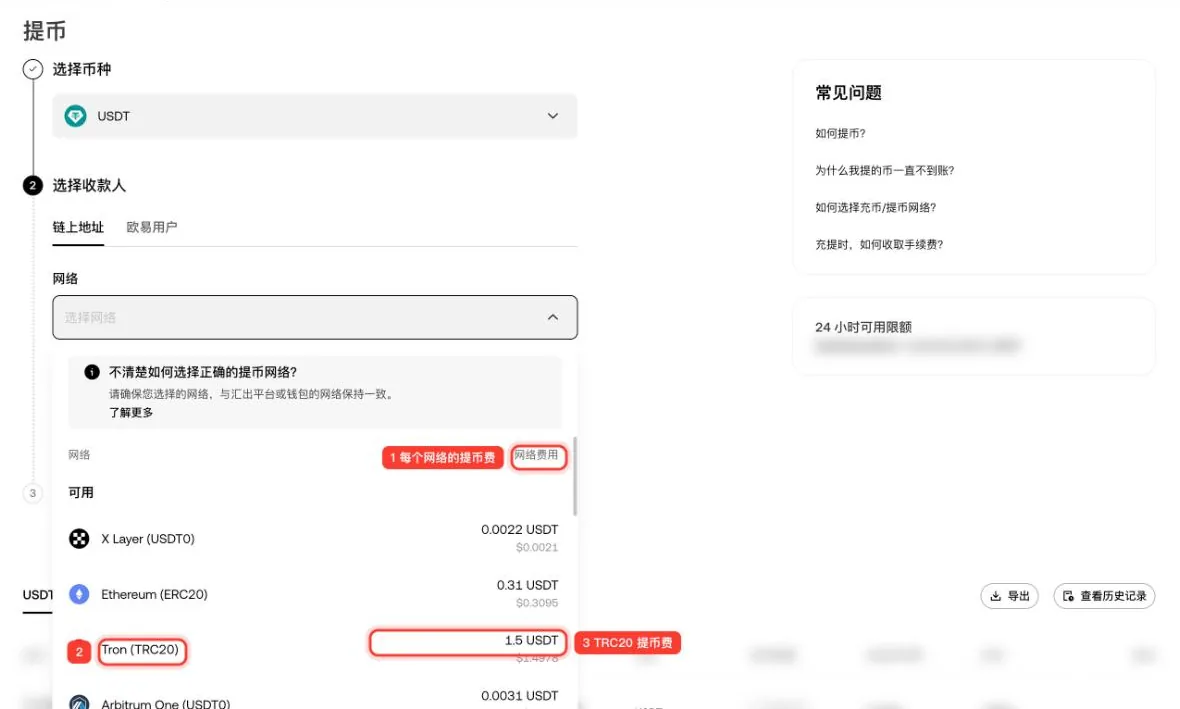Switch to the 链上地址 tab

[78, 227]
